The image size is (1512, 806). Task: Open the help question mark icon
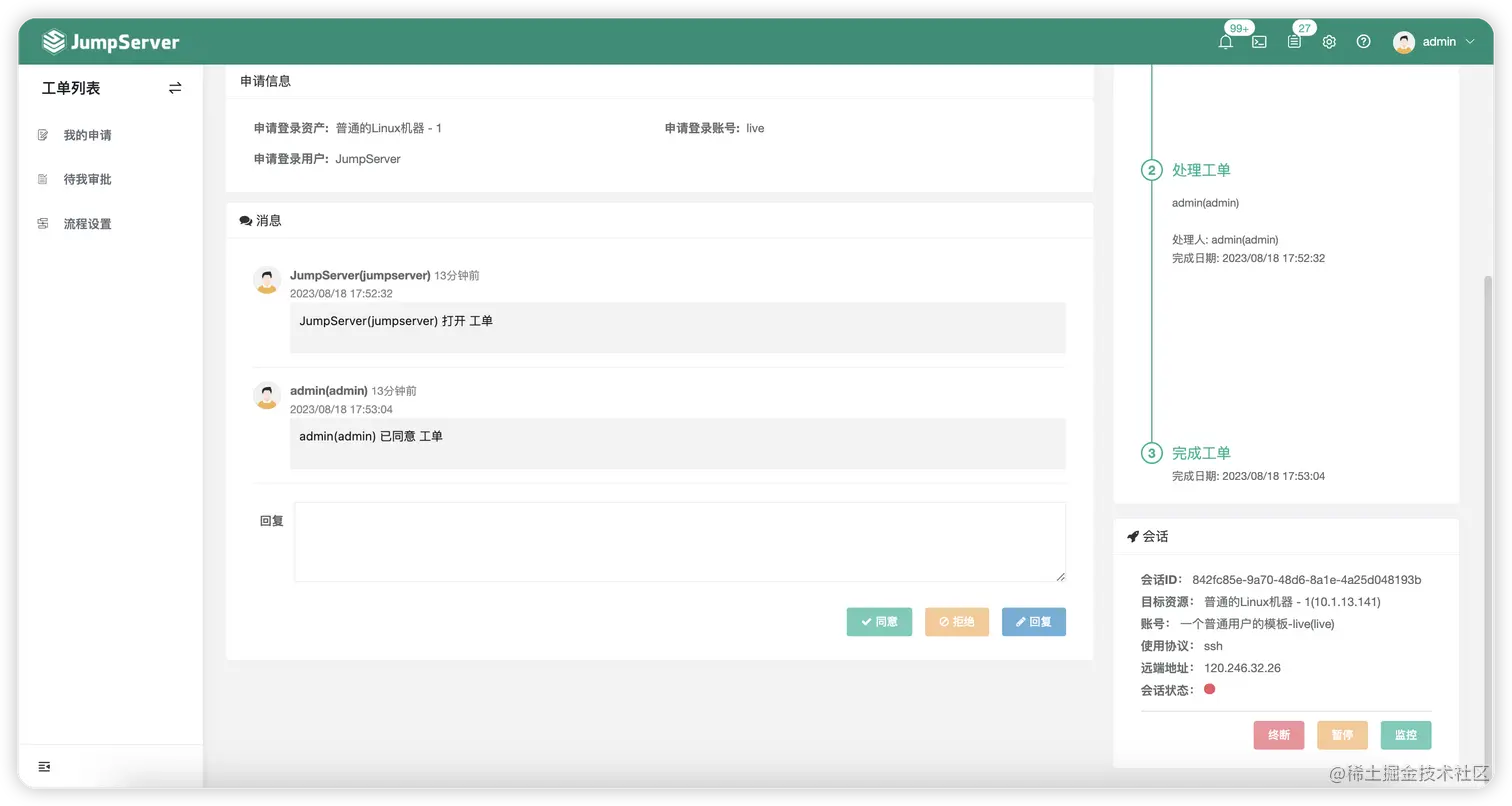(1363, 42)
